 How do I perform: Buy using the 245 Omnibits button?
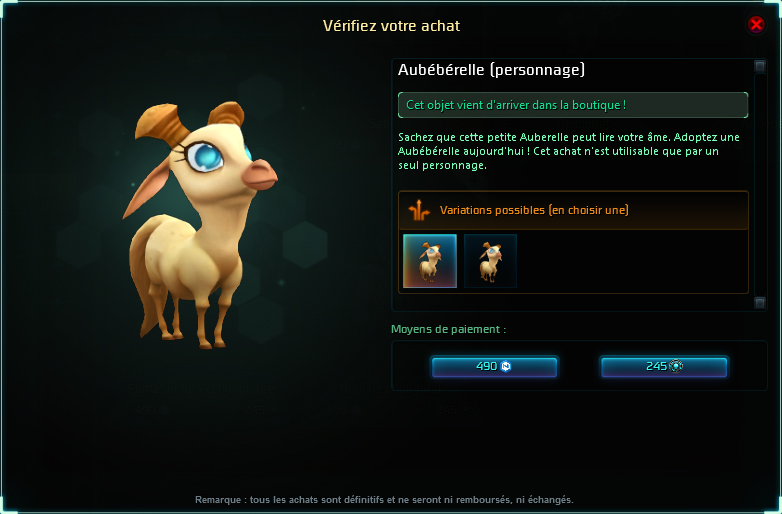[x=664, y=366]
